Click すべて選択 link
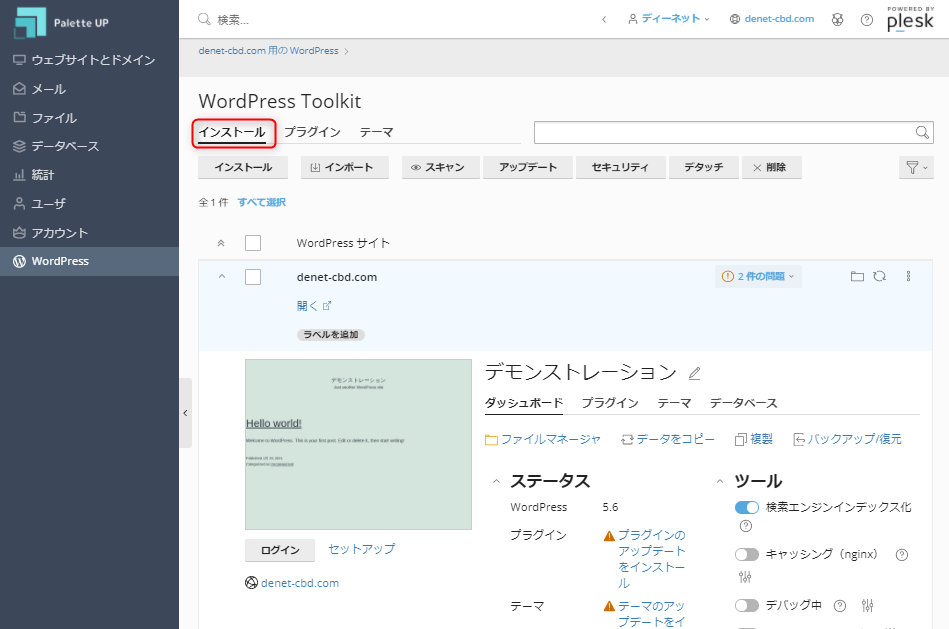Screen dimensions: 949x629 click(x=261, y=202)
